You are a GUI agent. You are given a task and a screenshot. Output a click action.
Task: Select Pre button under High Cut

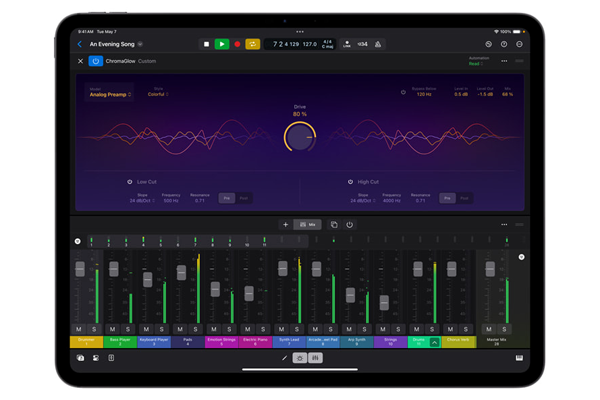click(x=447, y=198)
